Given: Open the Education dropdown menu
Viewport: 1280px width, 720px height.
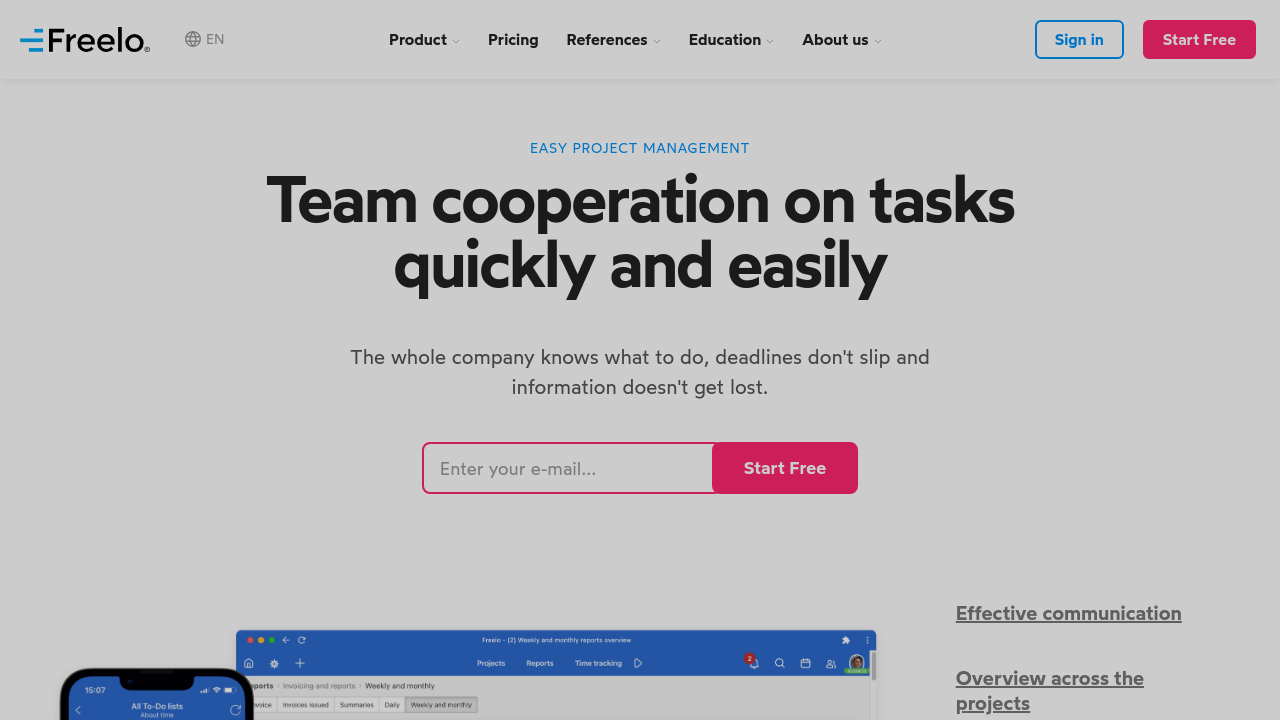Looking at the screenshot, I should [x=730, y=40].
